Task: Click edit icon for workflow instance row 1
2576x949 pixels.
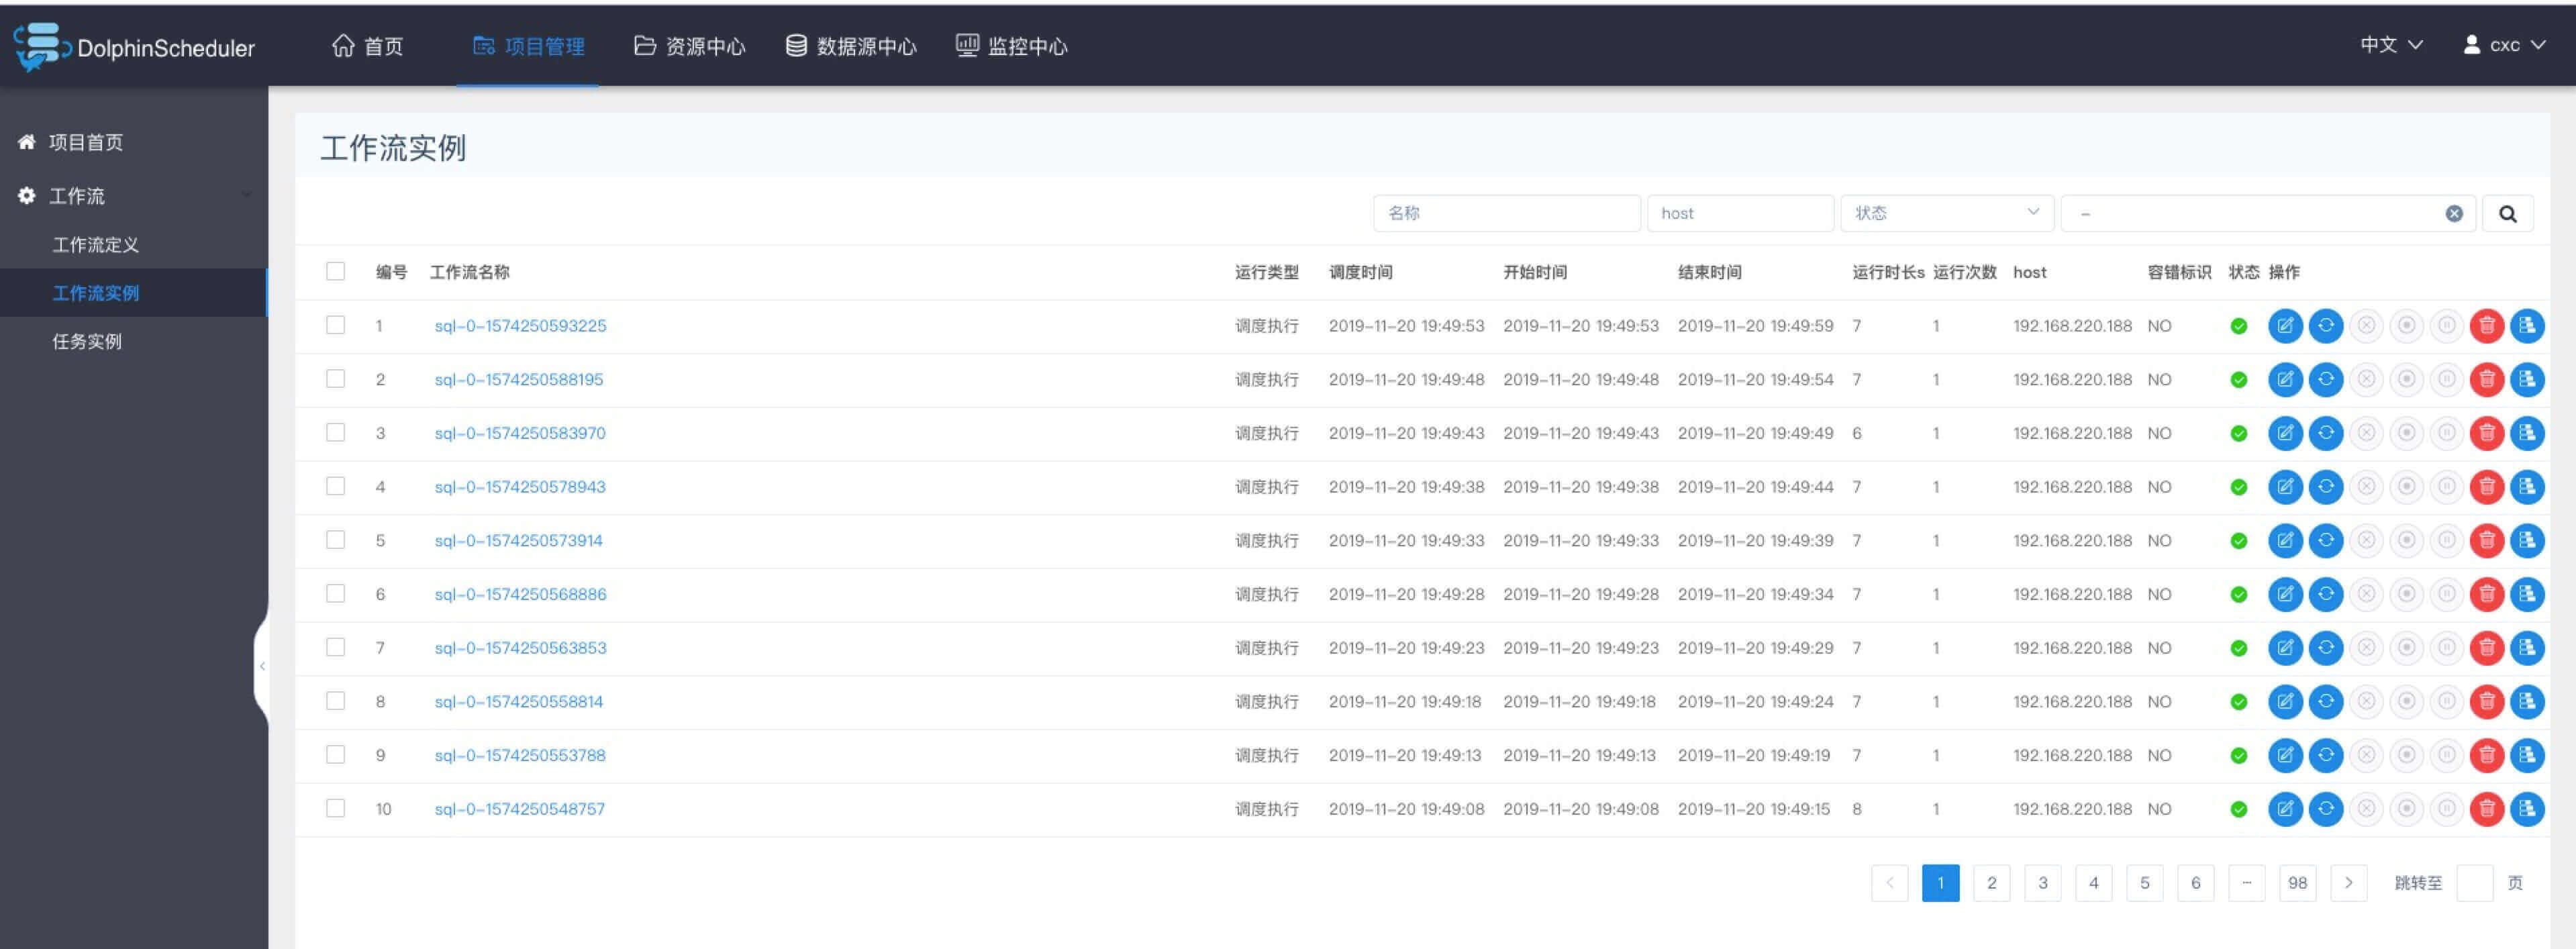Action: pos(2285,326)
